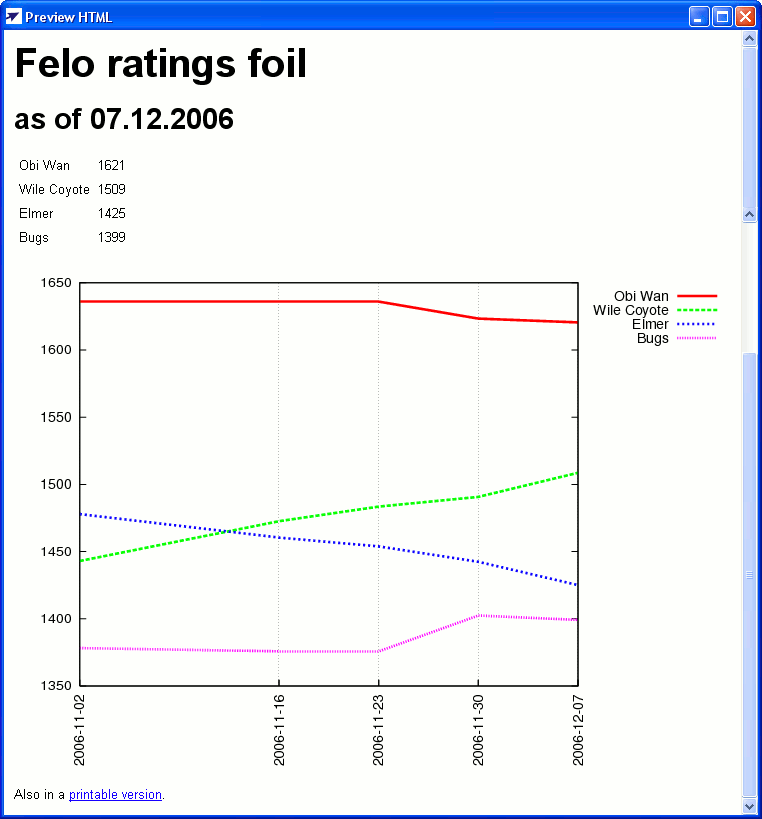Click the Preview HTML title bar text
Image resolution: width=762 pixels, height=819 pixels.
68,17
